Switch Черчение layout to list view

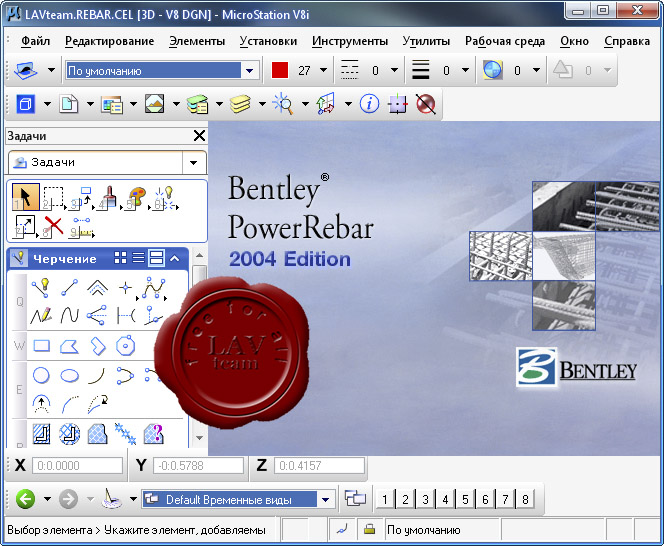tap(138, 258)
